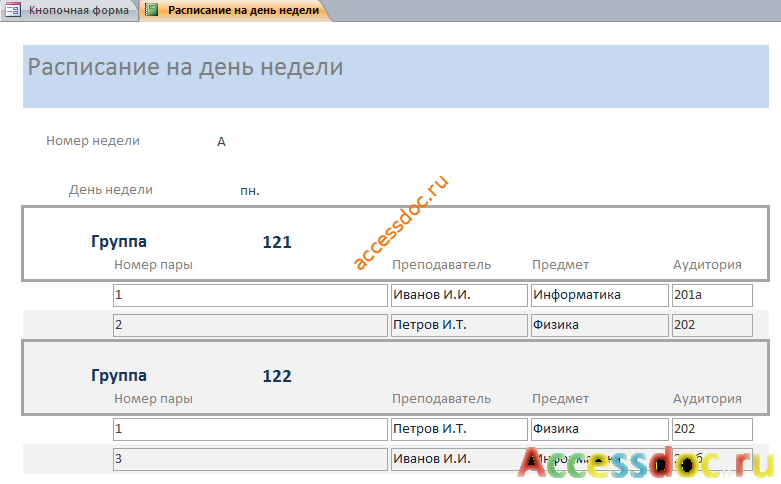
Task: Click the group number 121
Action: (277, 242)
